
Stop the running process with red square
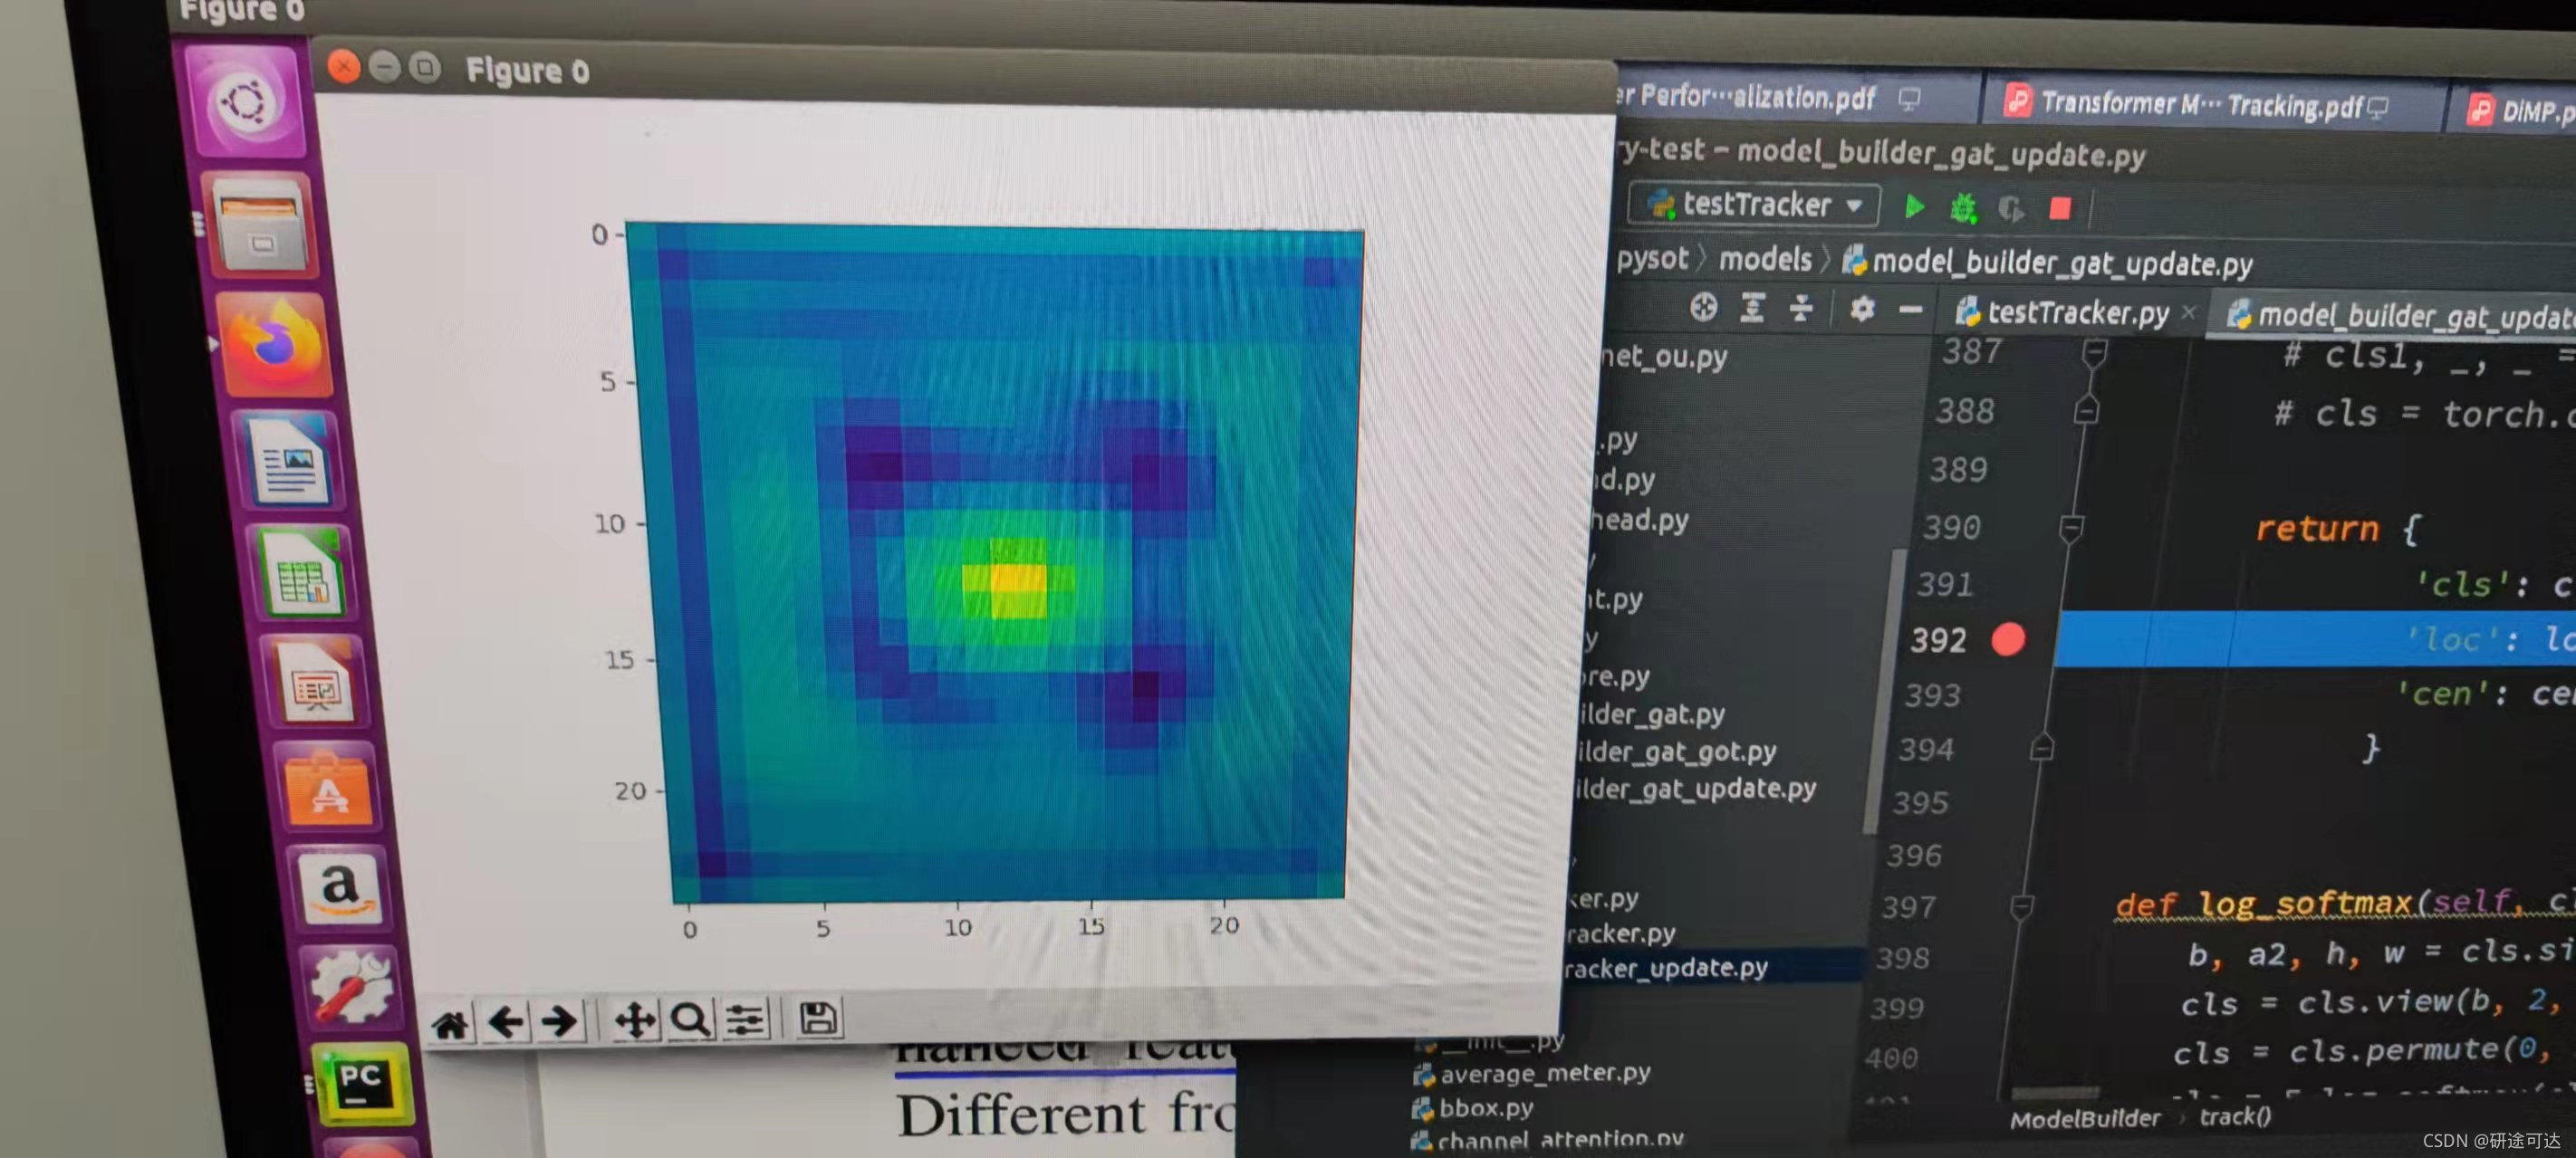click(x=2060, y=209)
